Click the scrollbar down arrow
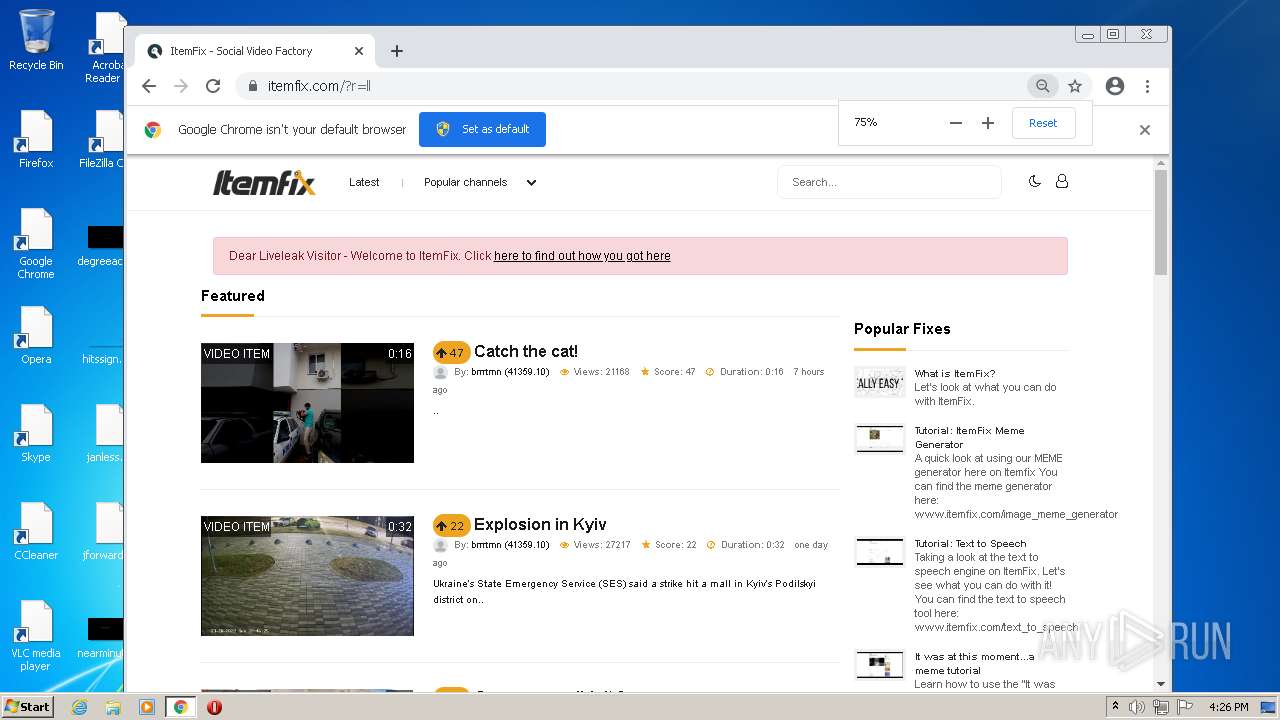This screenshot has width=1280, height=720. pyautogui.click(x=1160, y=684)
